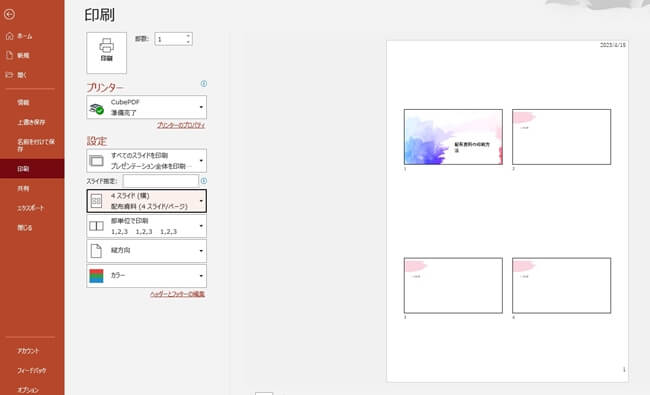Select 印刷 (Print) sidebar item
The image size is (650, 395).
click(x=32, y=169)
